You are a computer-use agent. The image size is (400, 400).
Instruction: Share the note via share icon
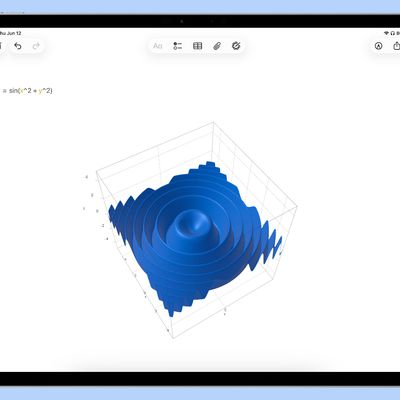click(397, 46)
